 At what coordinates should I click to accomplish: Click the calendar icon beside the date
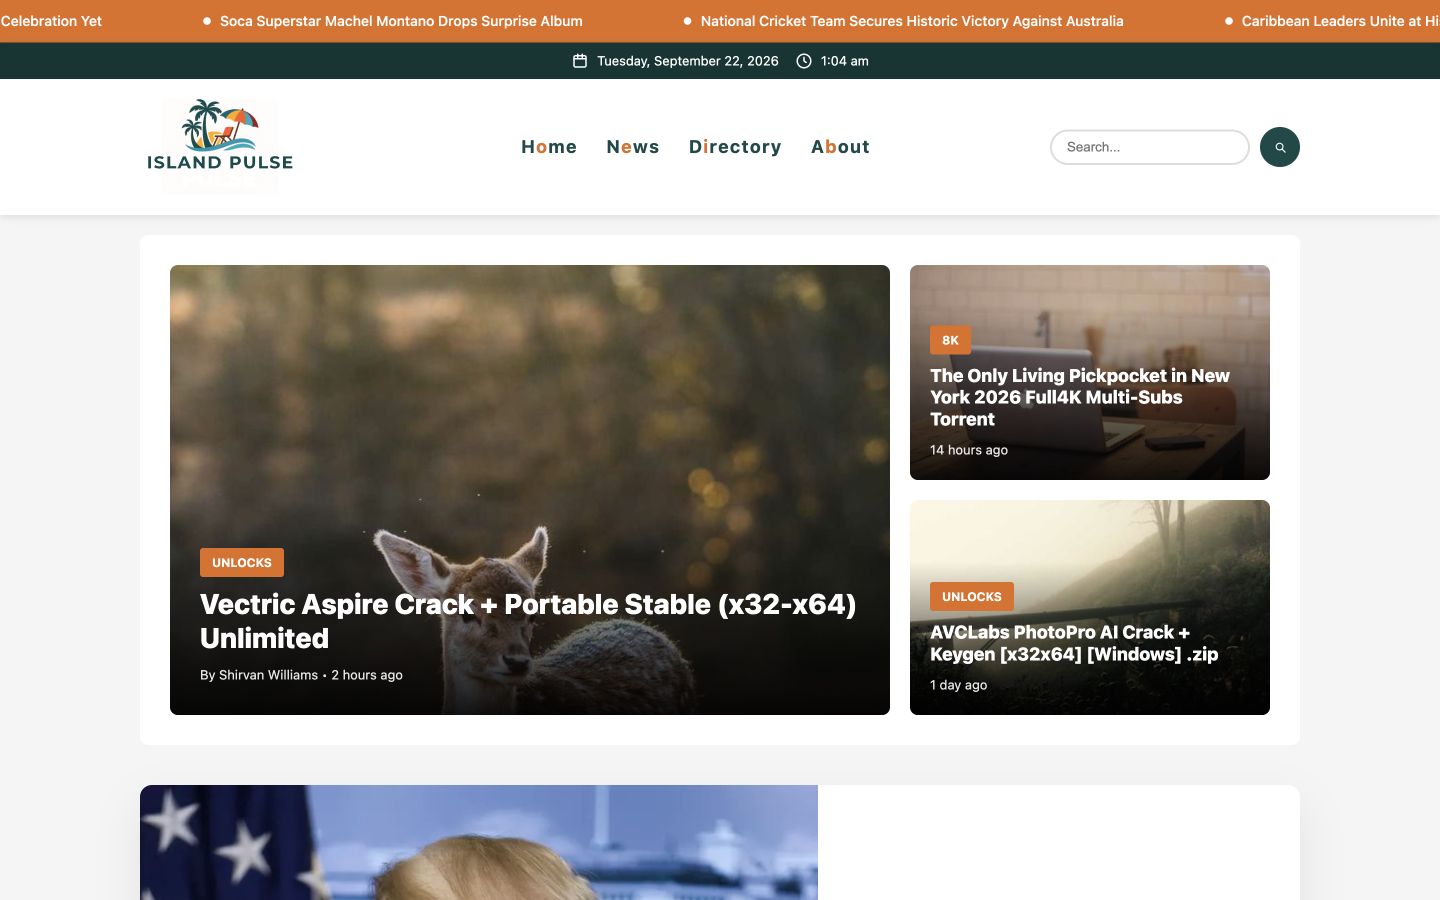580,61
